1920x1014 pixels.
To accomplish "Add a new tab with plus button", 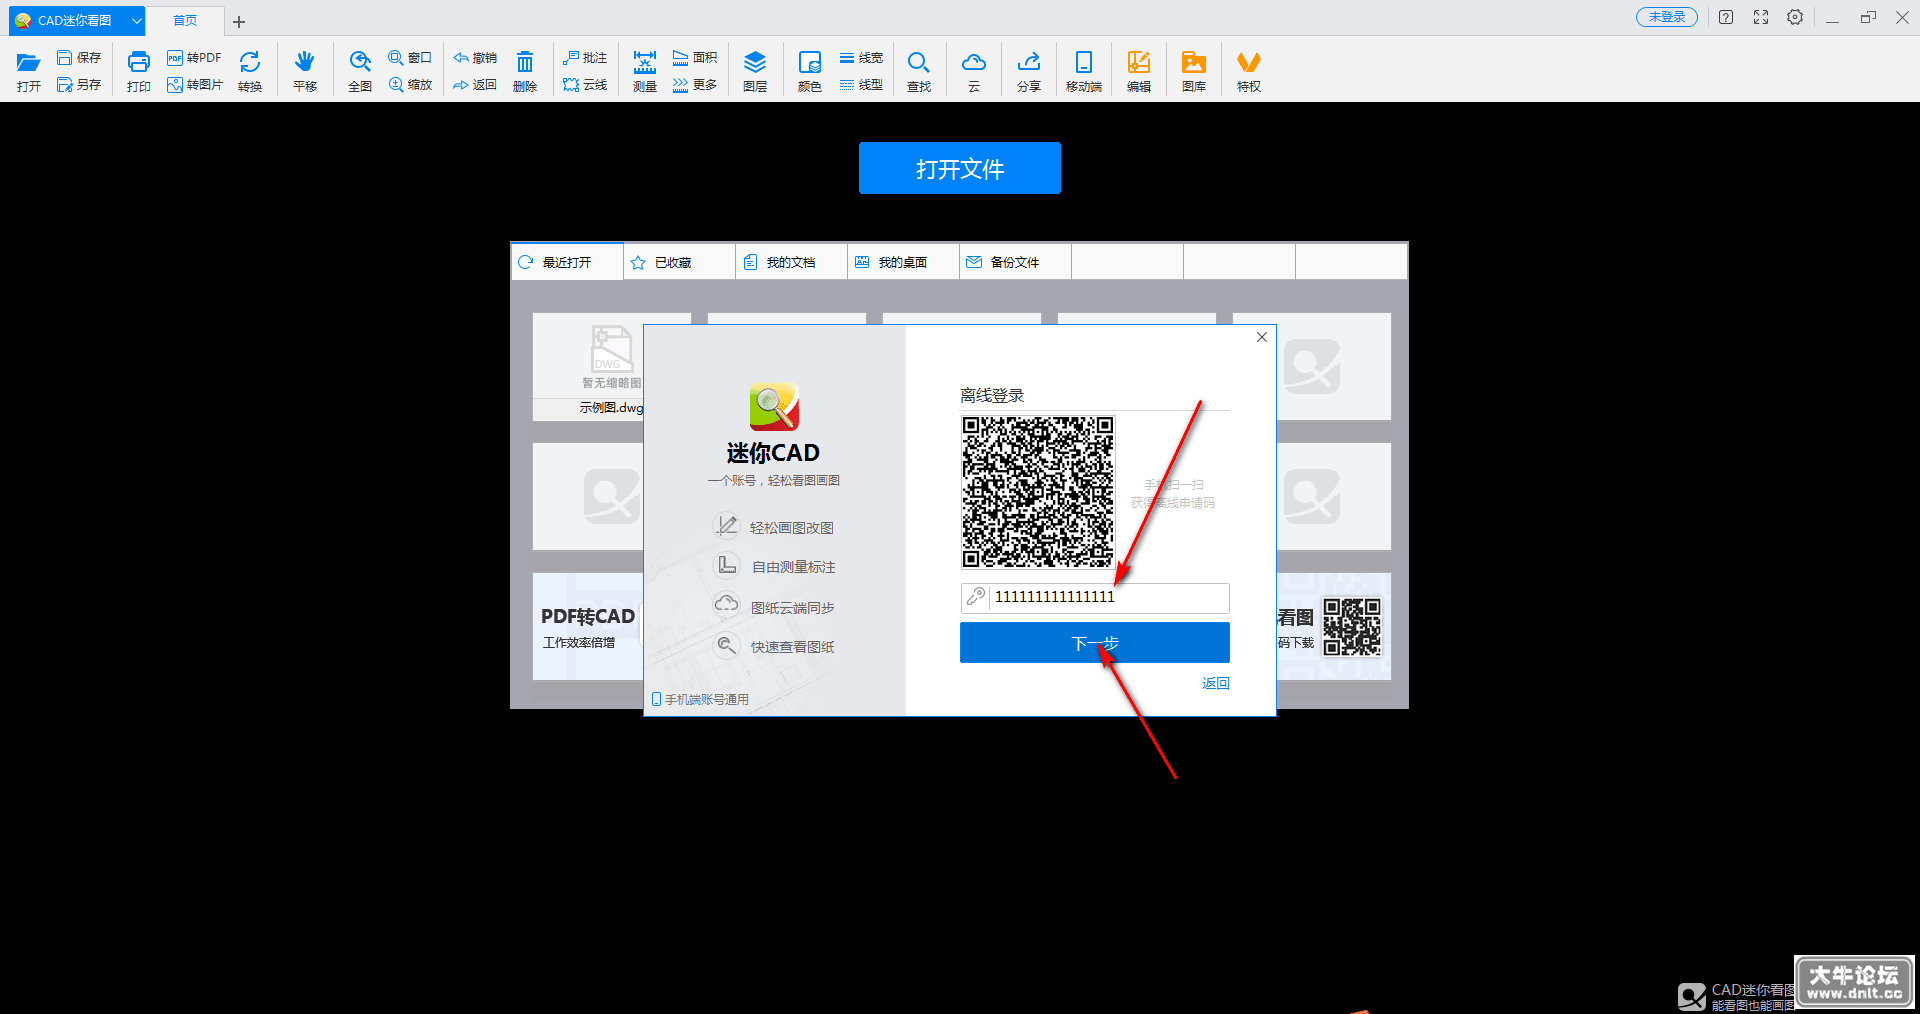I will click(239, 22).
